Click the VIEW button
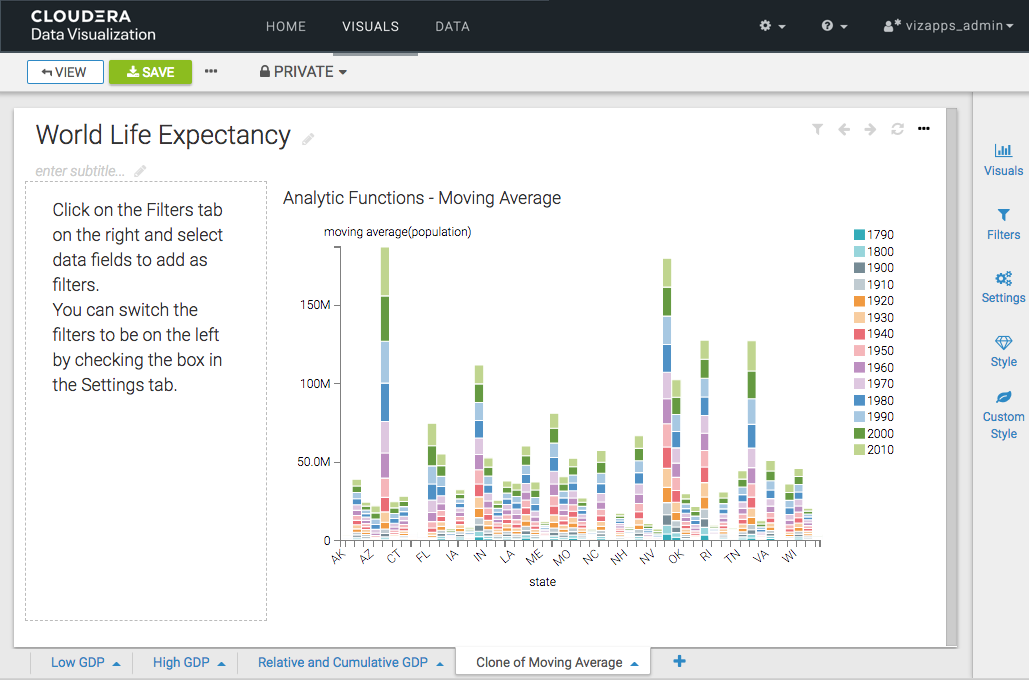This screenshot has height=680, width=1029. (65, 72)
